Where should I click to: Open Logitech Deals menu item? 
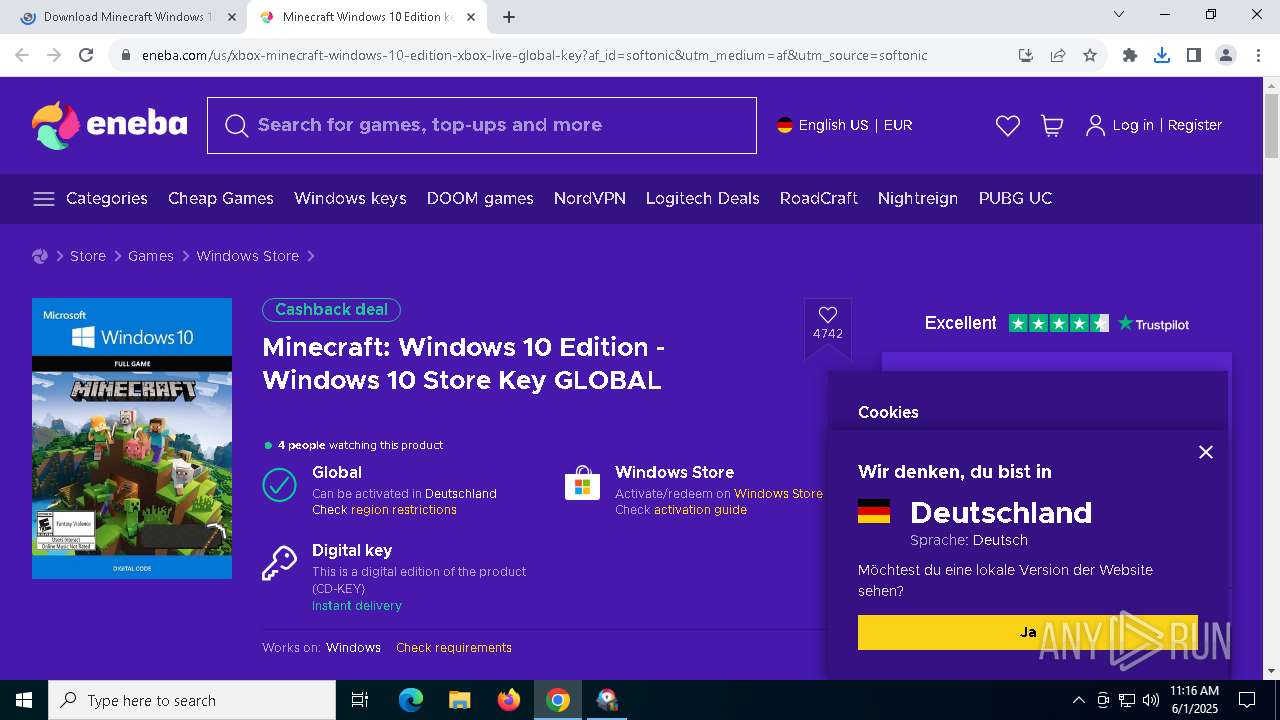(x=703, y=198)
